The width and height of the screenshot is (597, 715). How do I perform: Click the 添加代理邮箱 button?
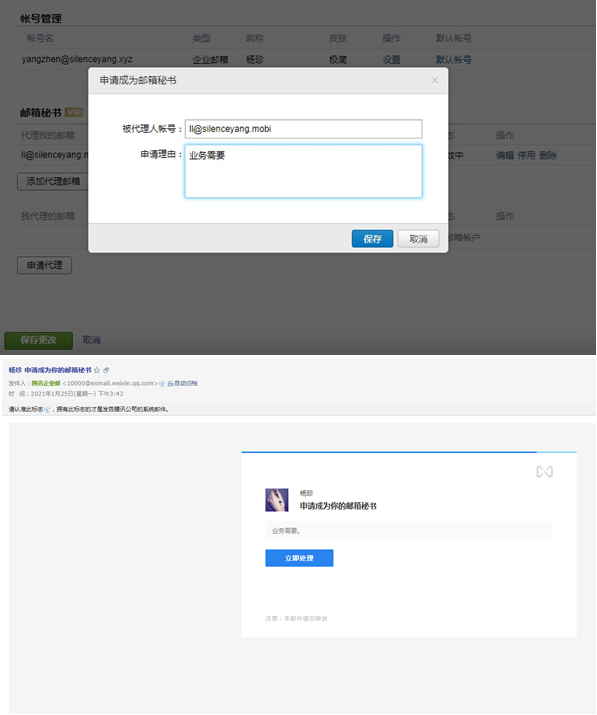point(53,181)
